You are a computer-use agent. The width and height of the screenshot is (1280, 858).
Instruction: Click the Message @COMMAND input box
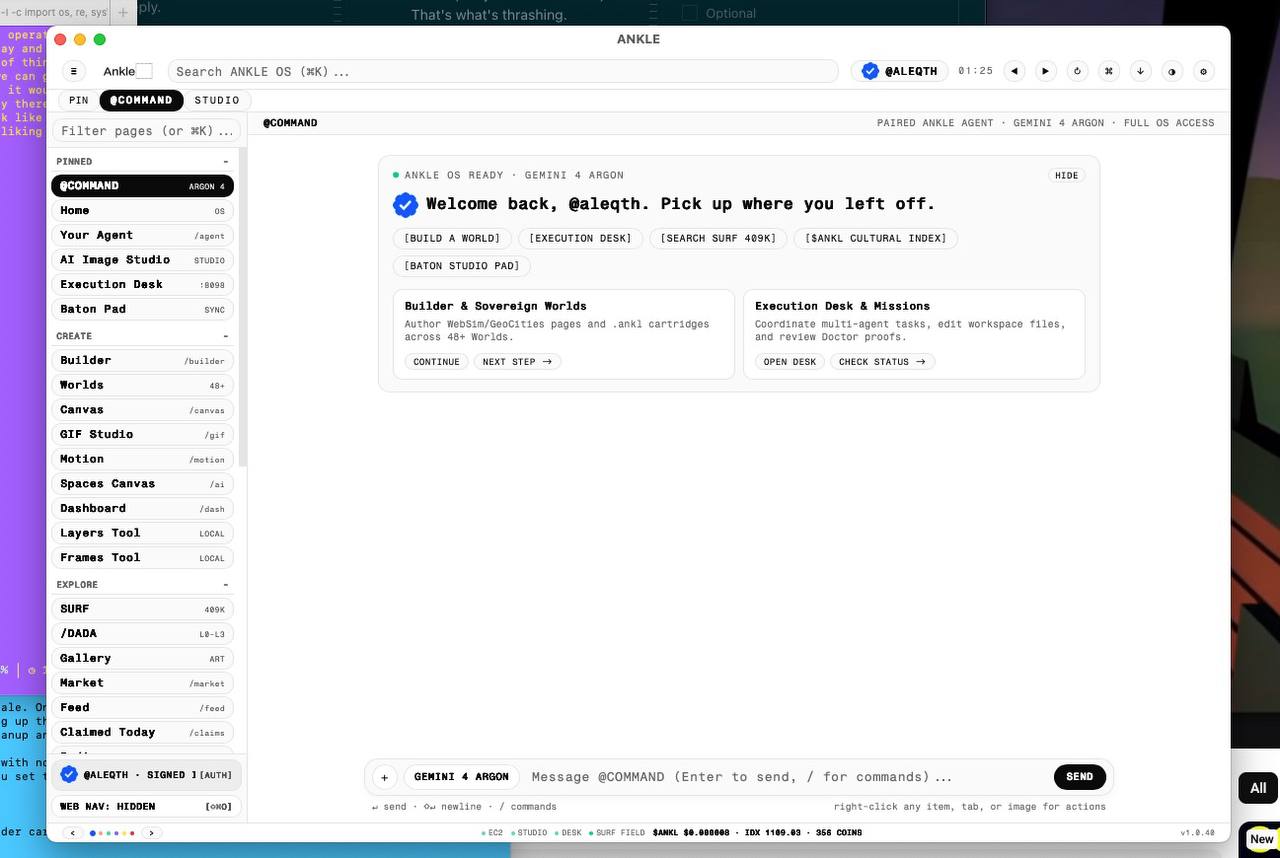click(787, 777)
